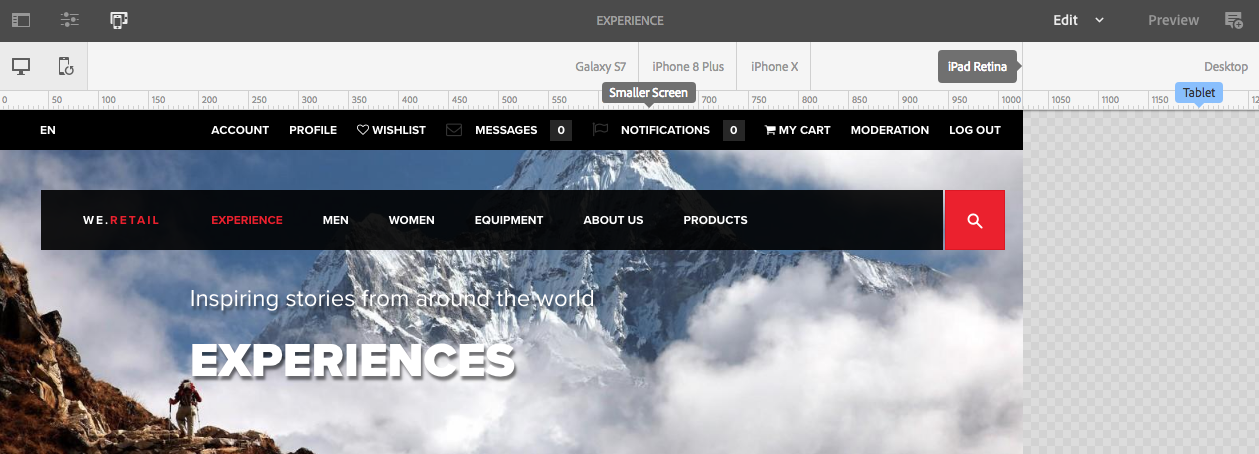The image size is (1259, 454).
Task: Click the Messages envelope icon
Action: point(454,130)
